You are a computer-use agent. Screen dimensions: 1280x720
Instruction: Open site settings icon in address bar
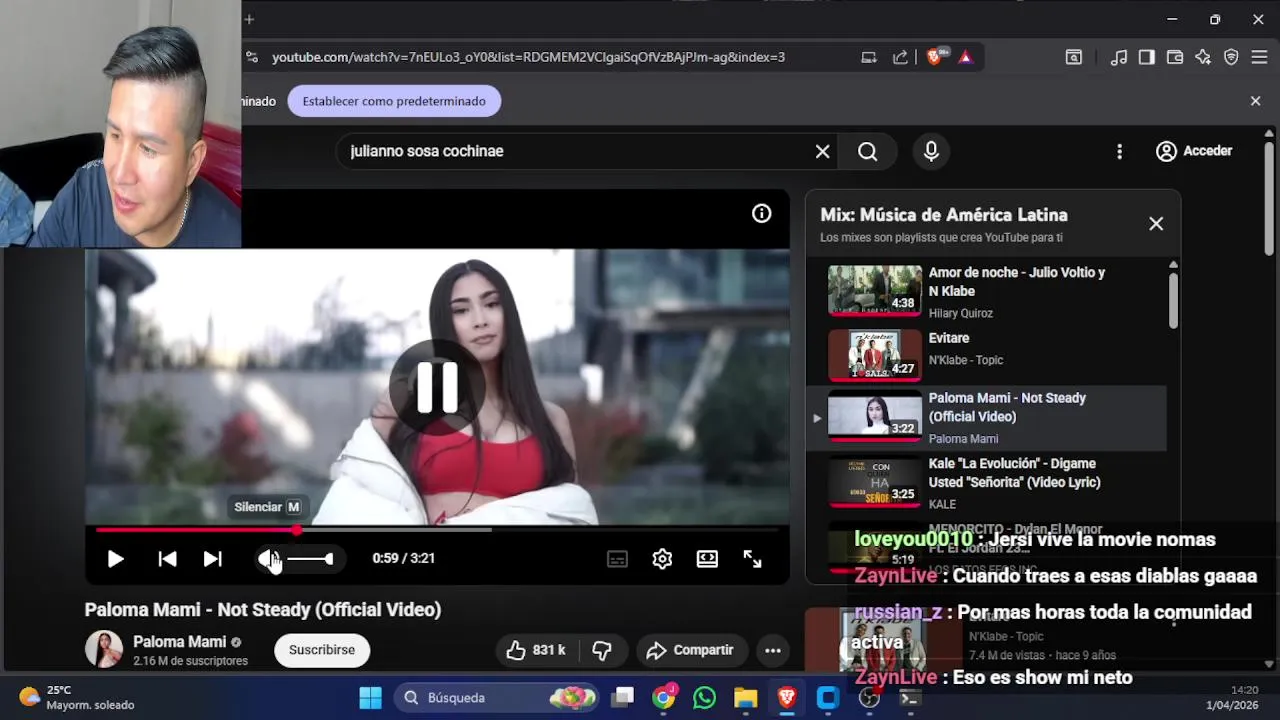tap(252, 57)
